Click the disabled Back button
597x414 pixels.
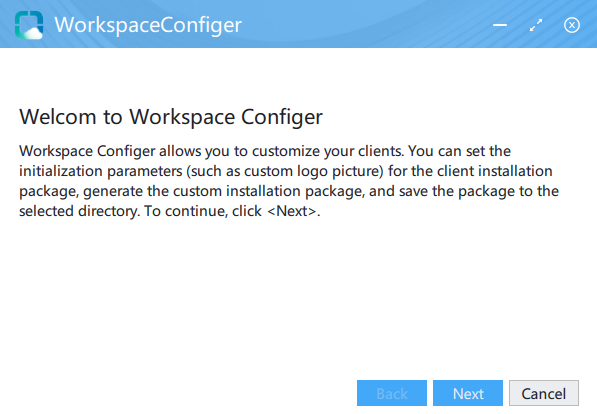392,393
